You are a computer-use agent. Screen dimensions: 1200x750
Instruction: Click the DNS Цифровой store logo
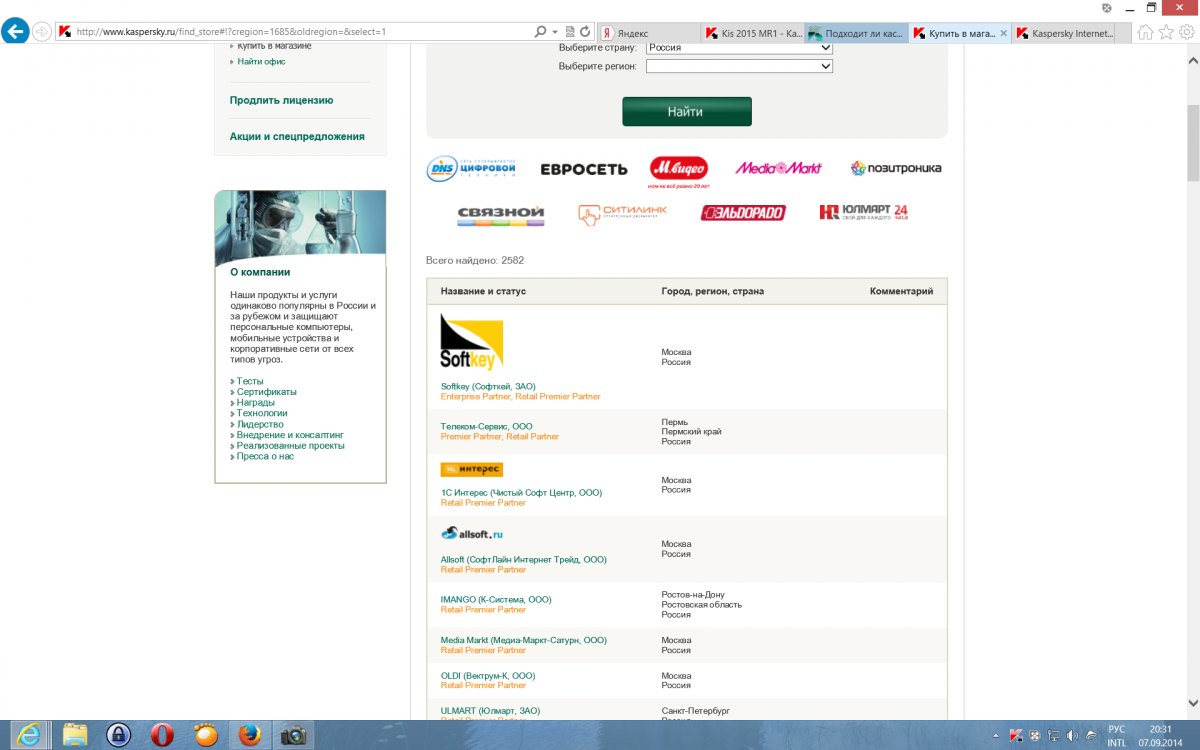tap(471, 169)
